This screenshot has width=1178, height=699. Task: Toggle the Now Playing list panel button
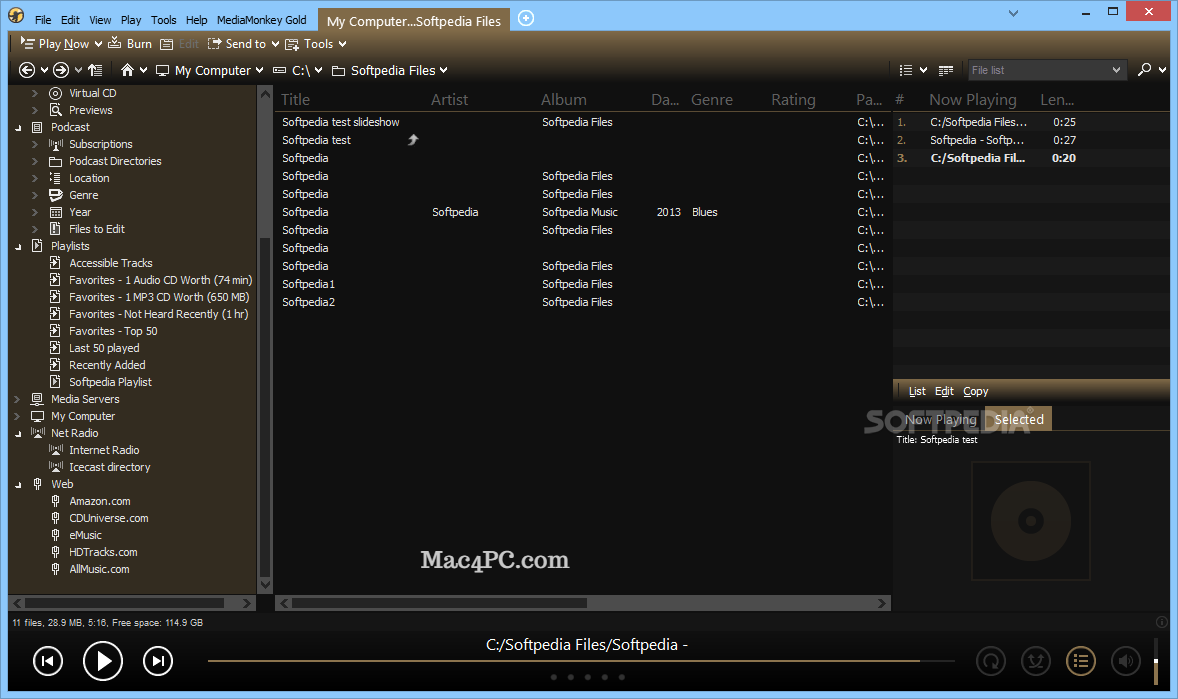click(1081, 661)
